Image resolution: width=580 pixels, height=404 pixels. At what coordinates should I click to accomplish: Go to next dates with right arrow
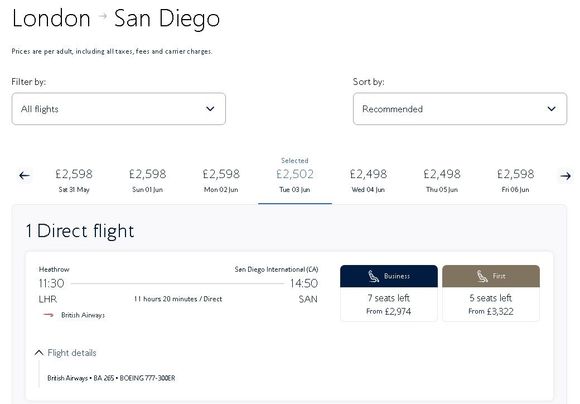point(565,176)
